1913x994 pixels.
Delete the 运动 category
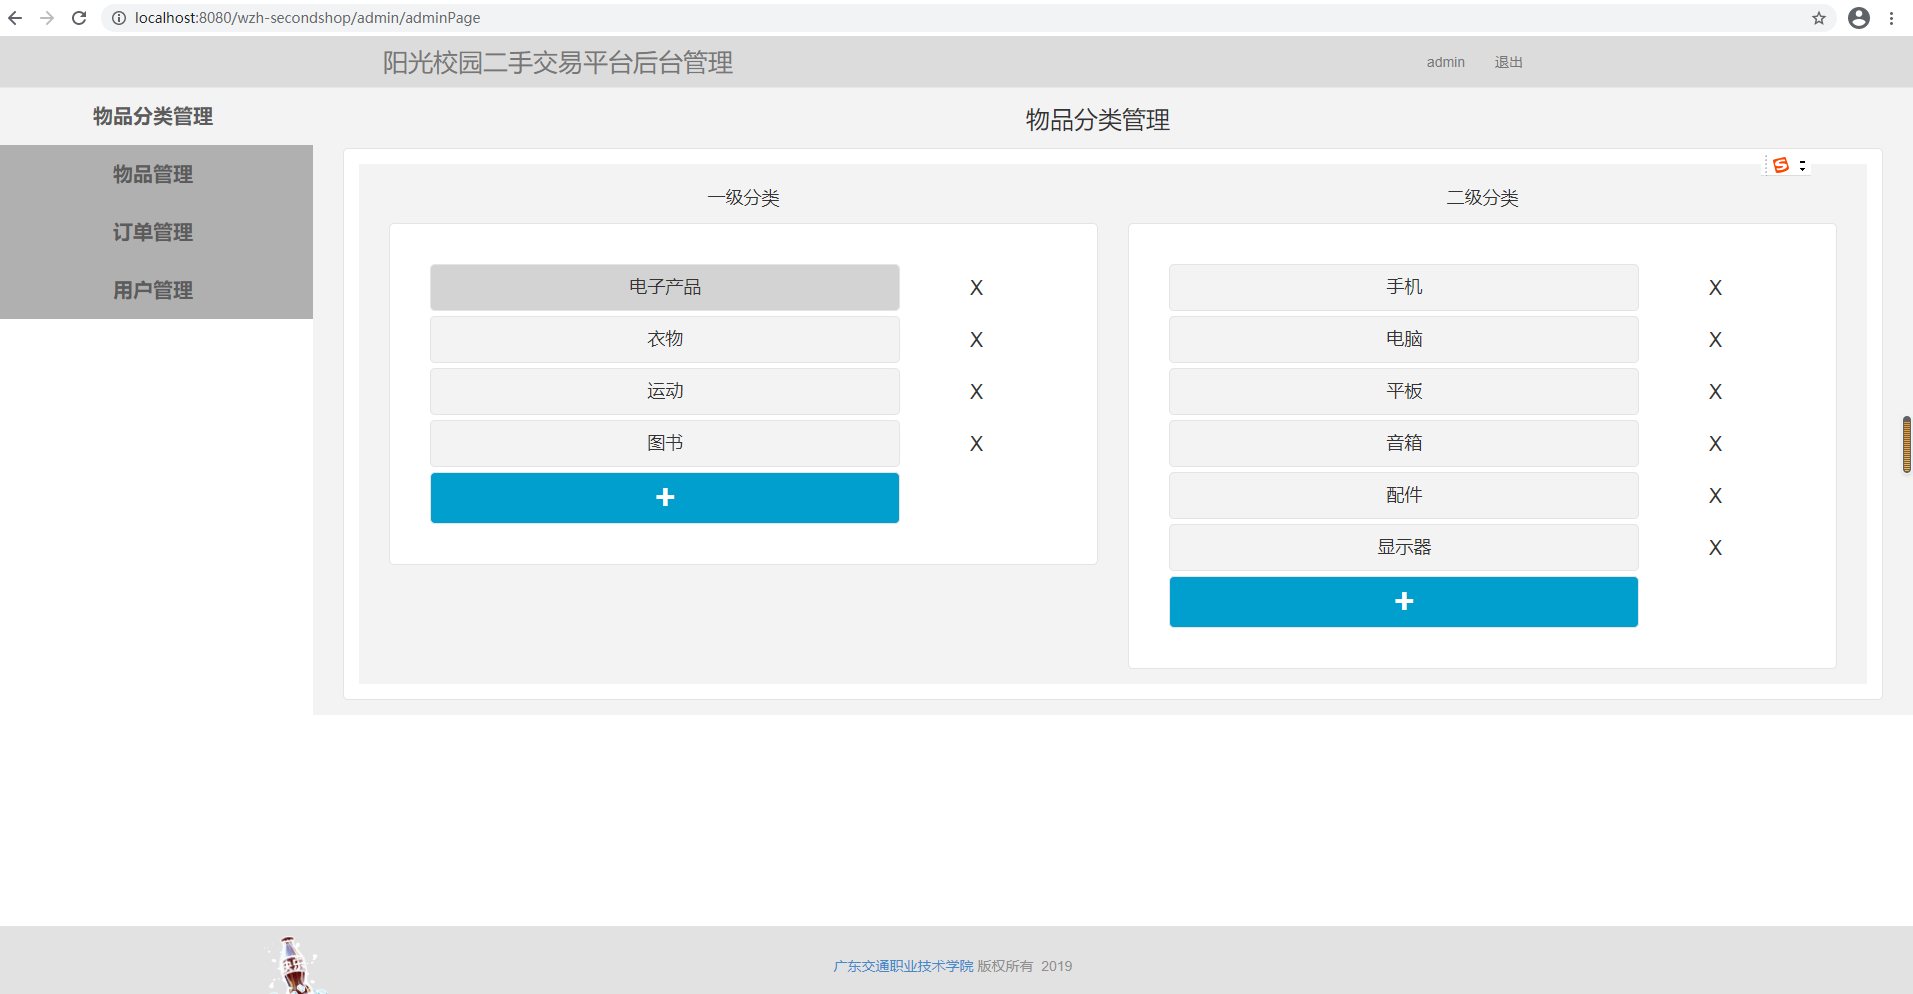click(x=976, y=392)
